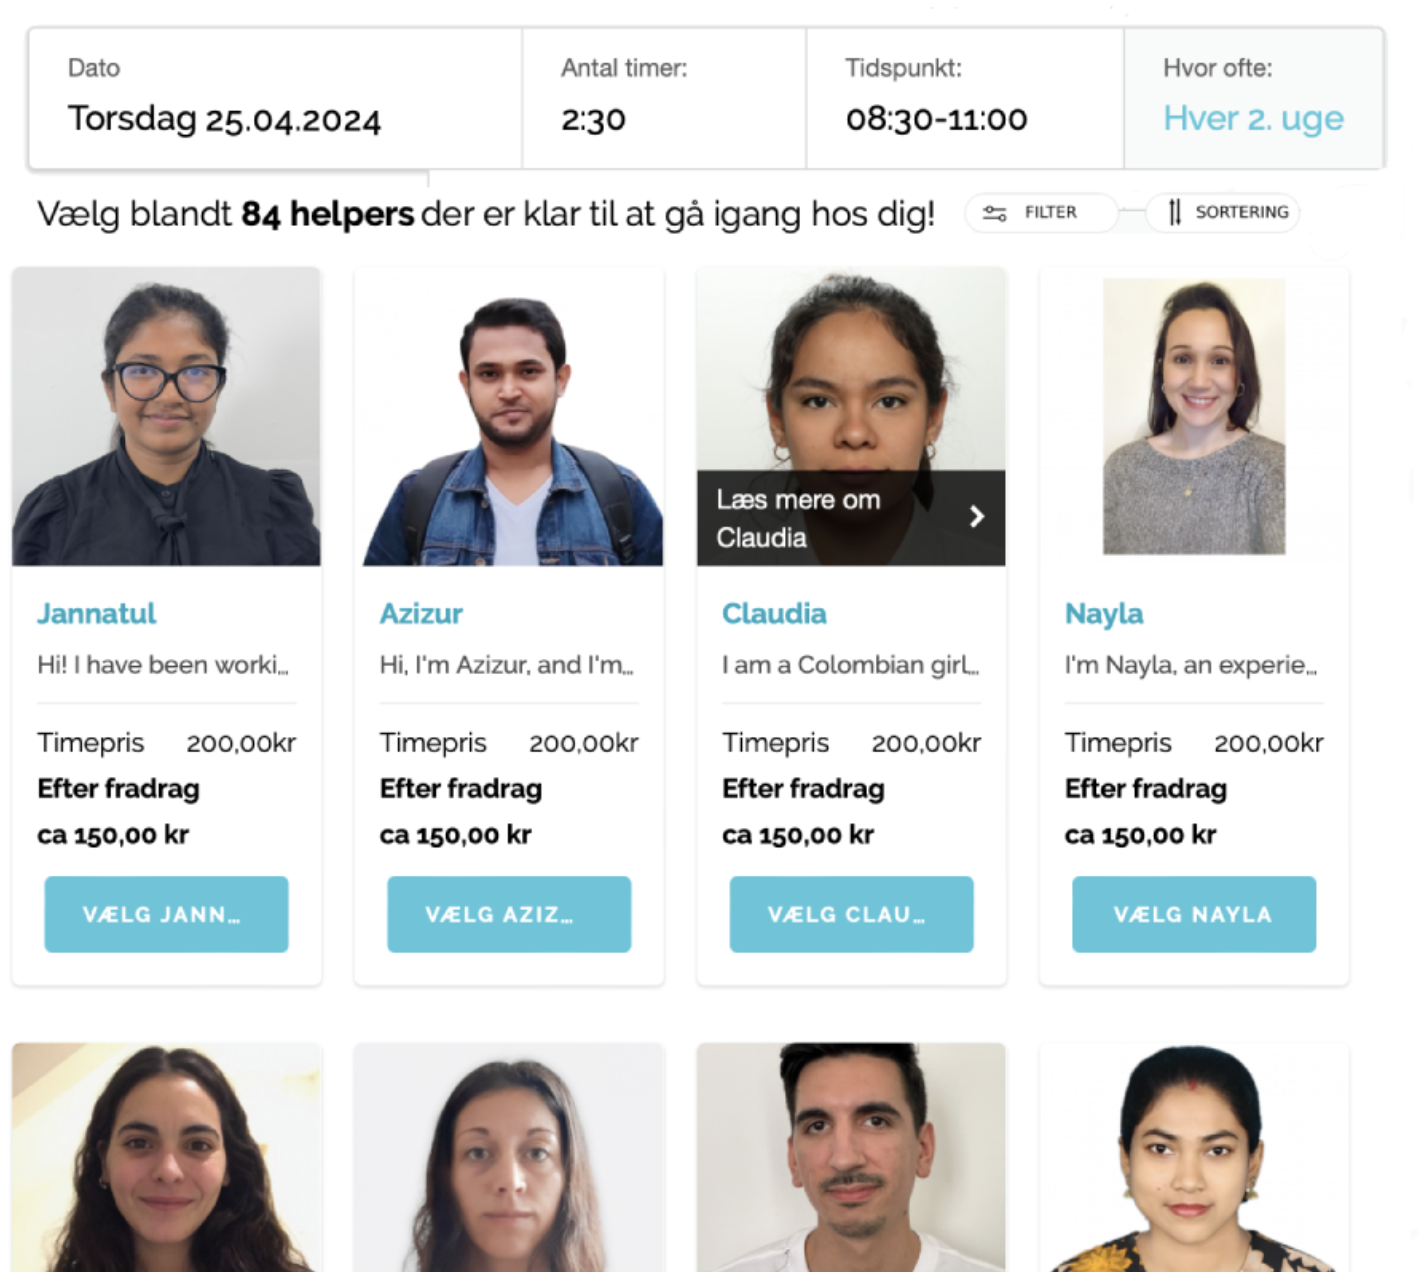Open the Azizur name link
The width and height of the screenshot is (1422, 1272).
coord(421,613)
